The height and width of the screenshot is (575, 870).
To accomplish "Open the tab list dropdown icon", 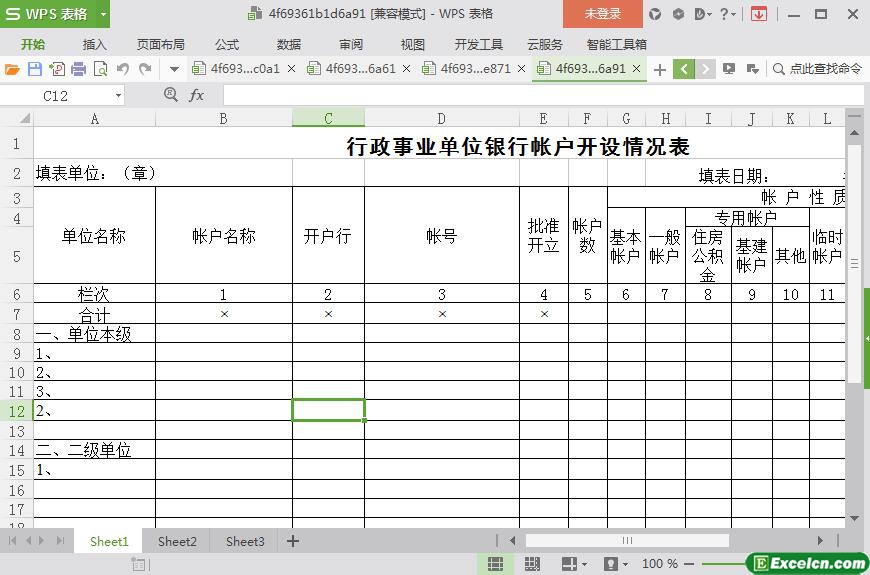I will click(752, 69).
